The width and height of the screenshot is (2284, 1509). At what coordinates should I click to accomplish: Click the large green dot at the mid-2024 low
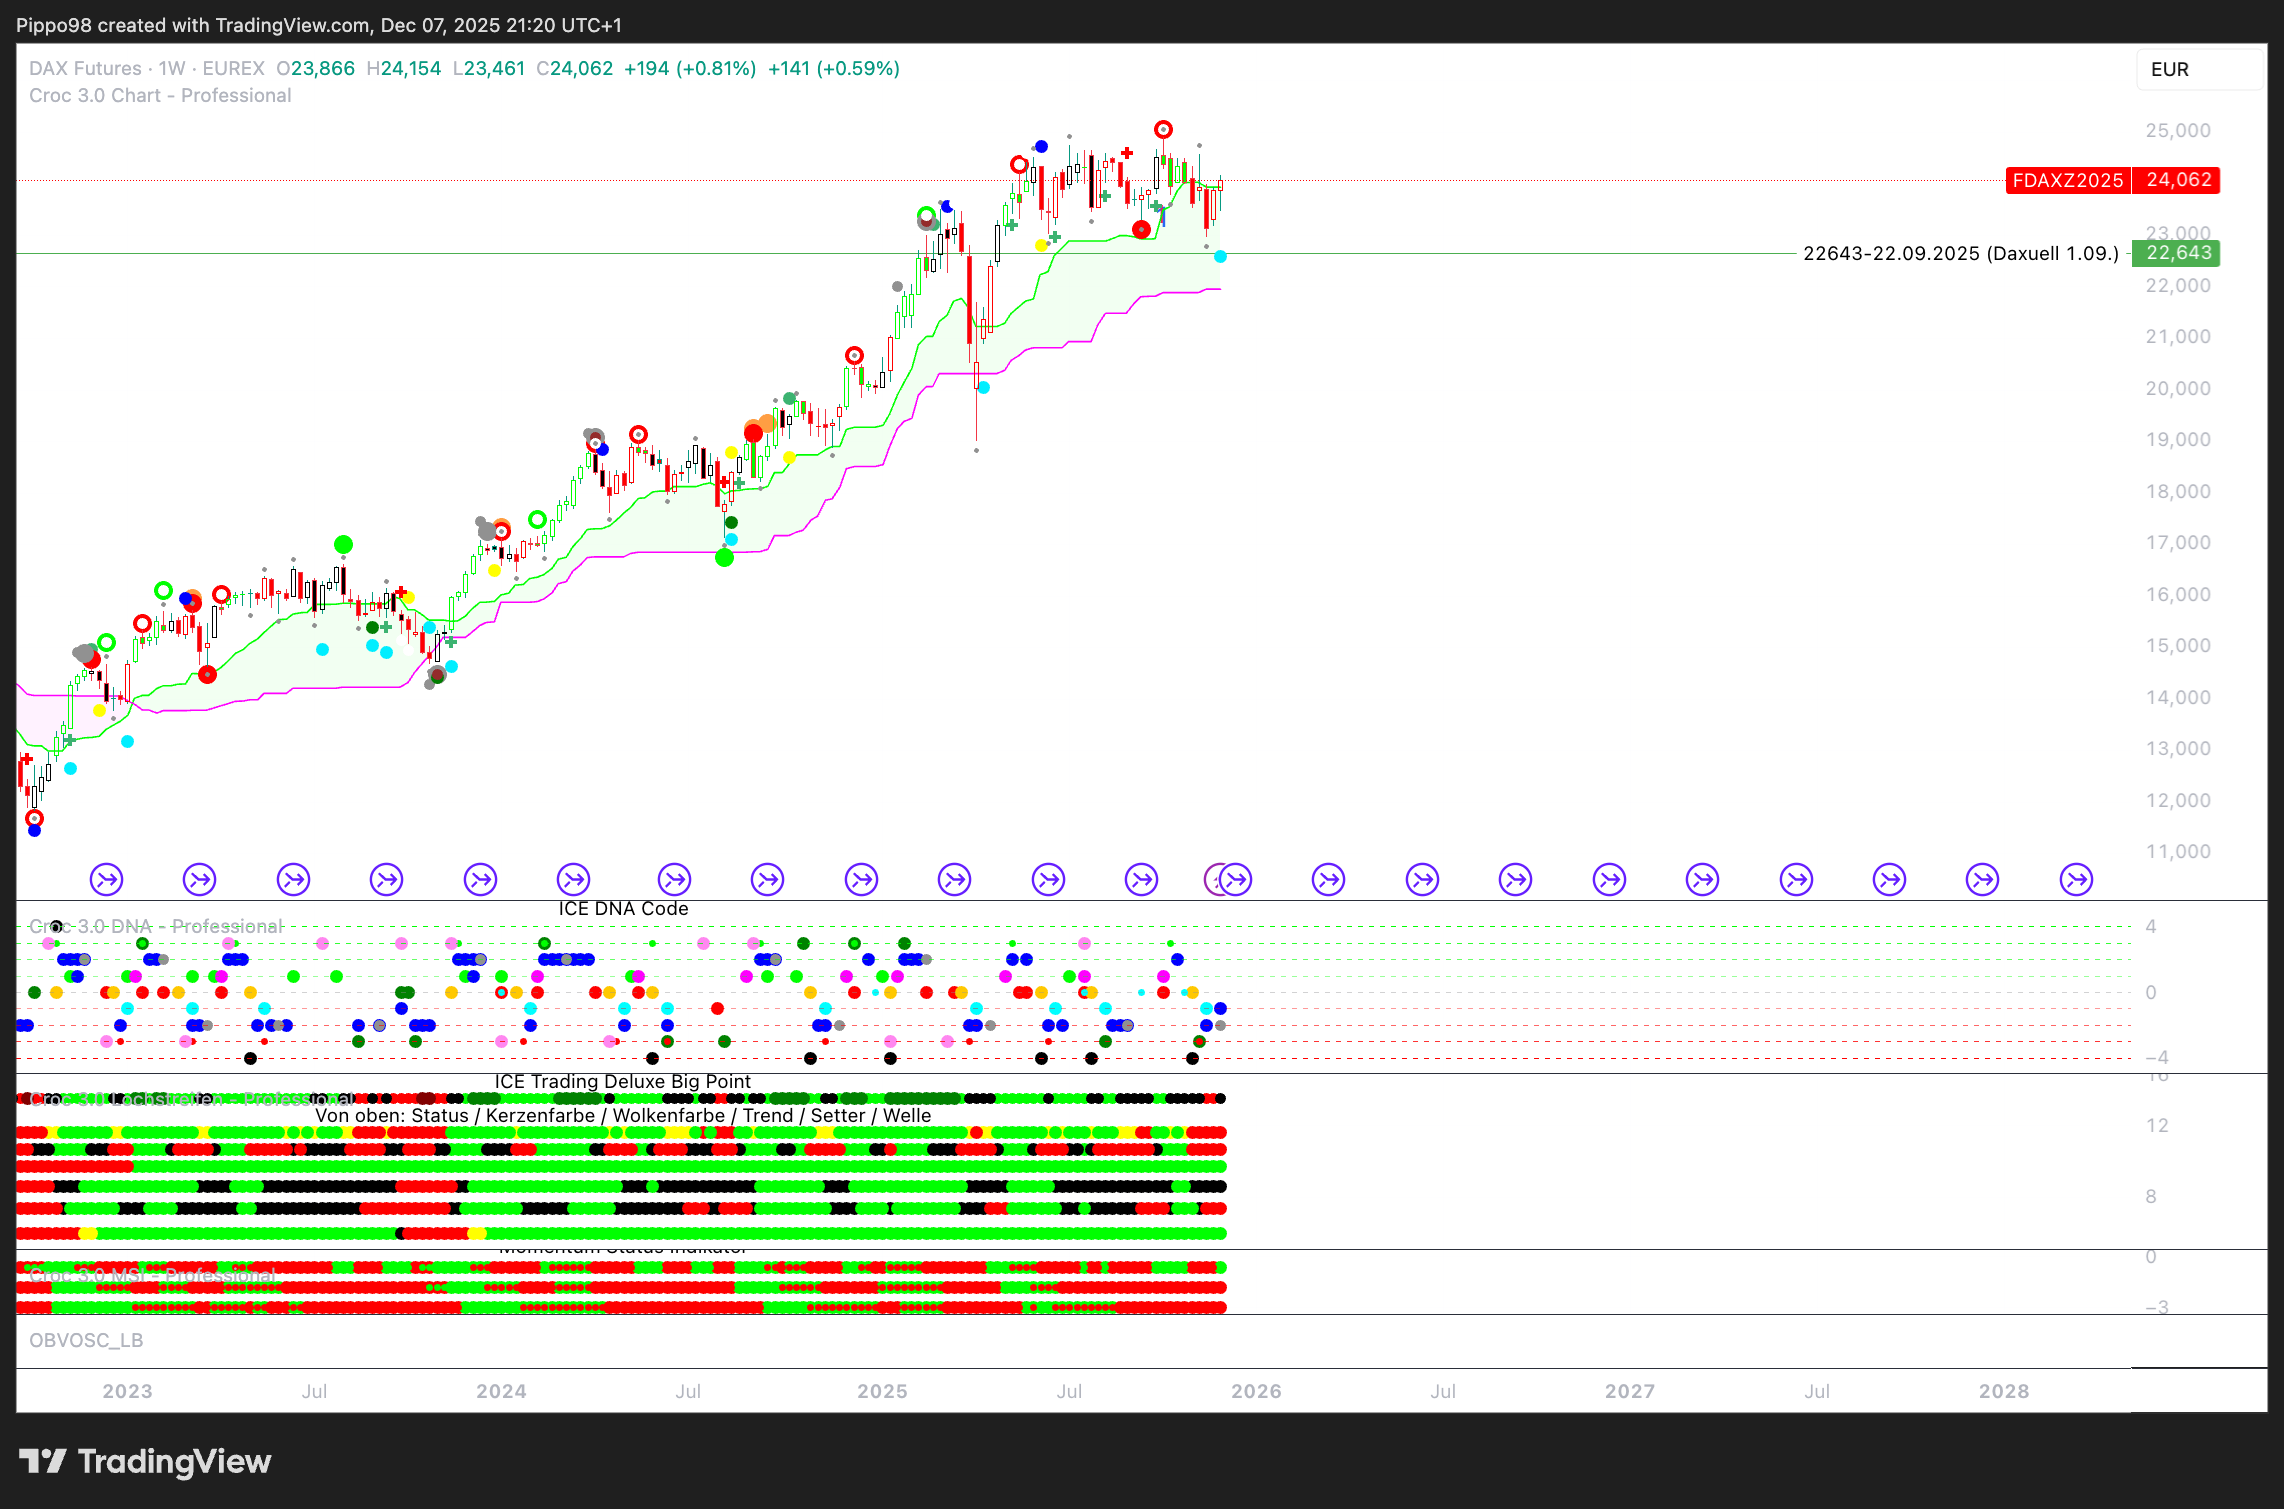tap(724, 558)
